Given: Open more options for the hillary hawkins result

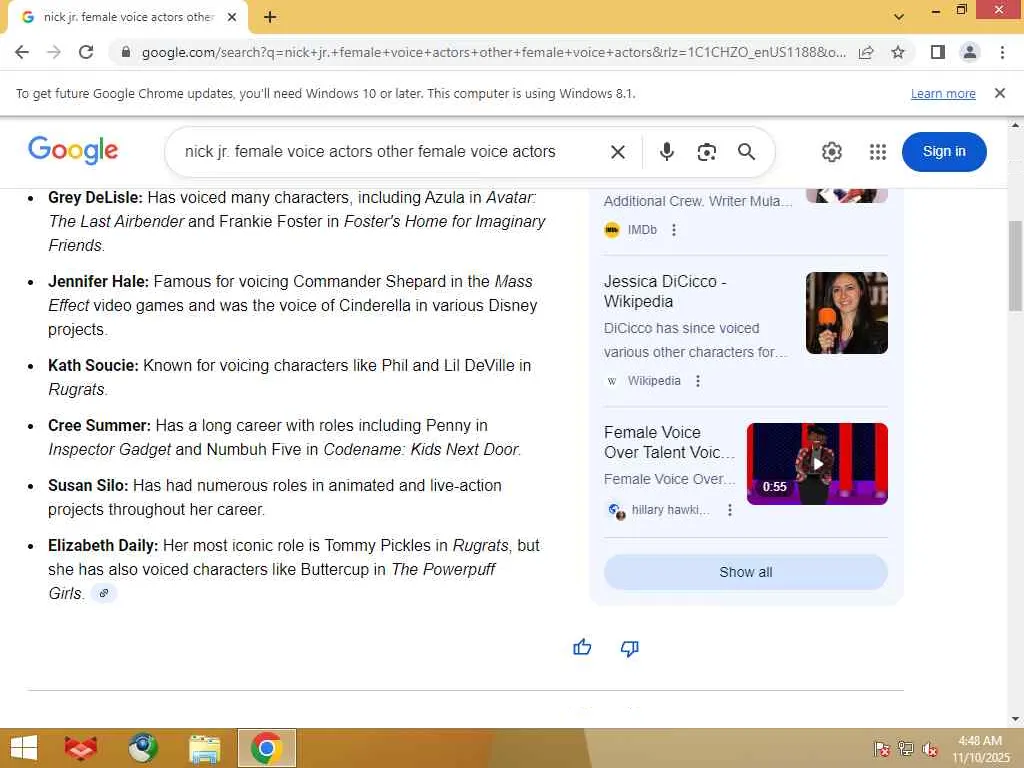Looking at the screenshot, I should [x=729, y=510].
